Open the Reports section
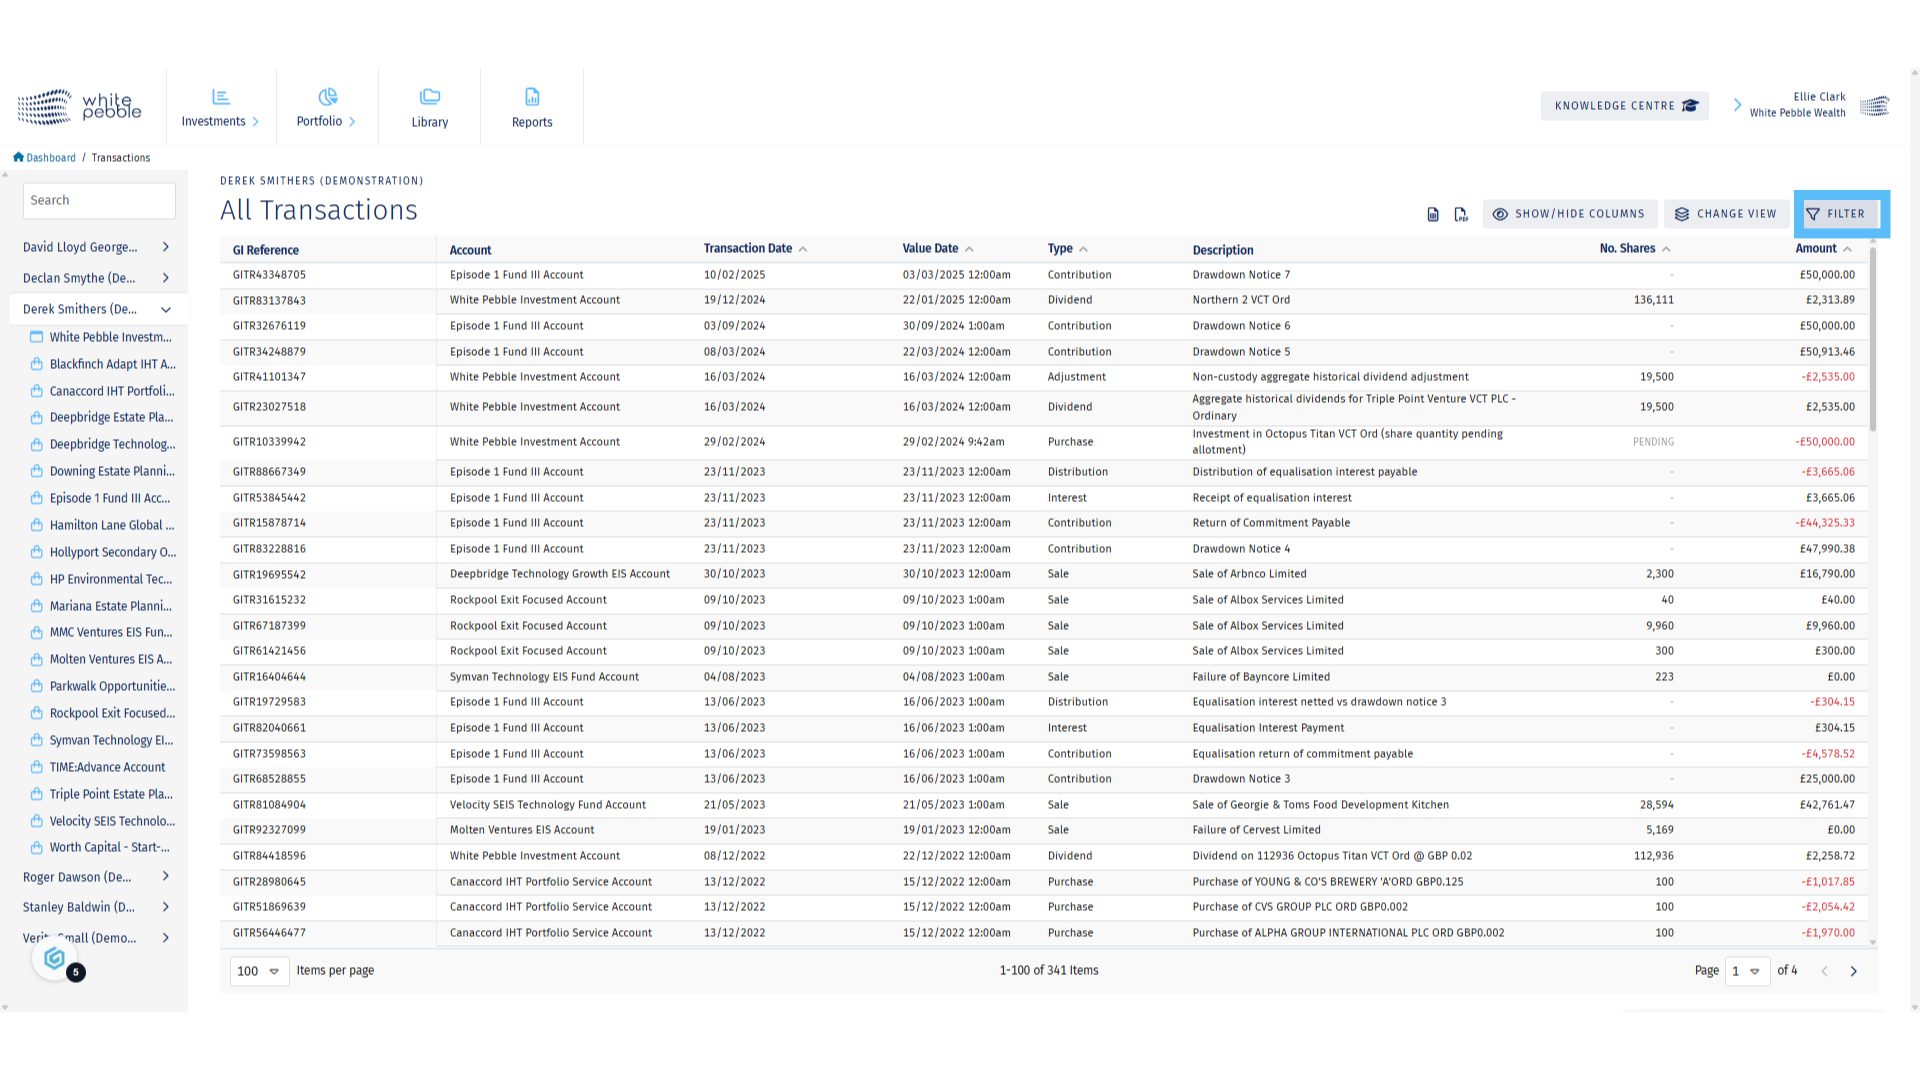The height and width of the screenshot is (1080, 1920). [x=532, y=107]
